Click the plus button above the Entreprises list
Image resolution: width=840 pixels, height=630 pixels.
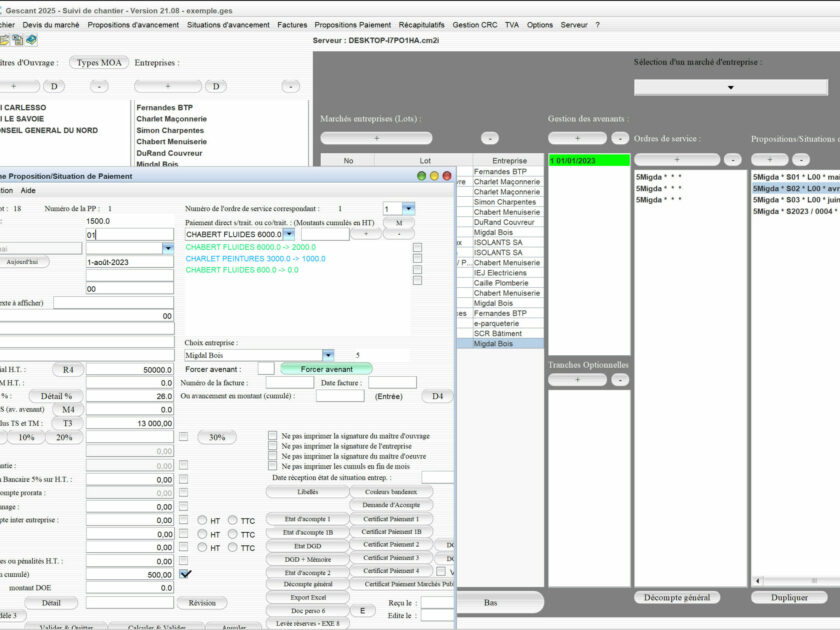(x=168, y=86)
